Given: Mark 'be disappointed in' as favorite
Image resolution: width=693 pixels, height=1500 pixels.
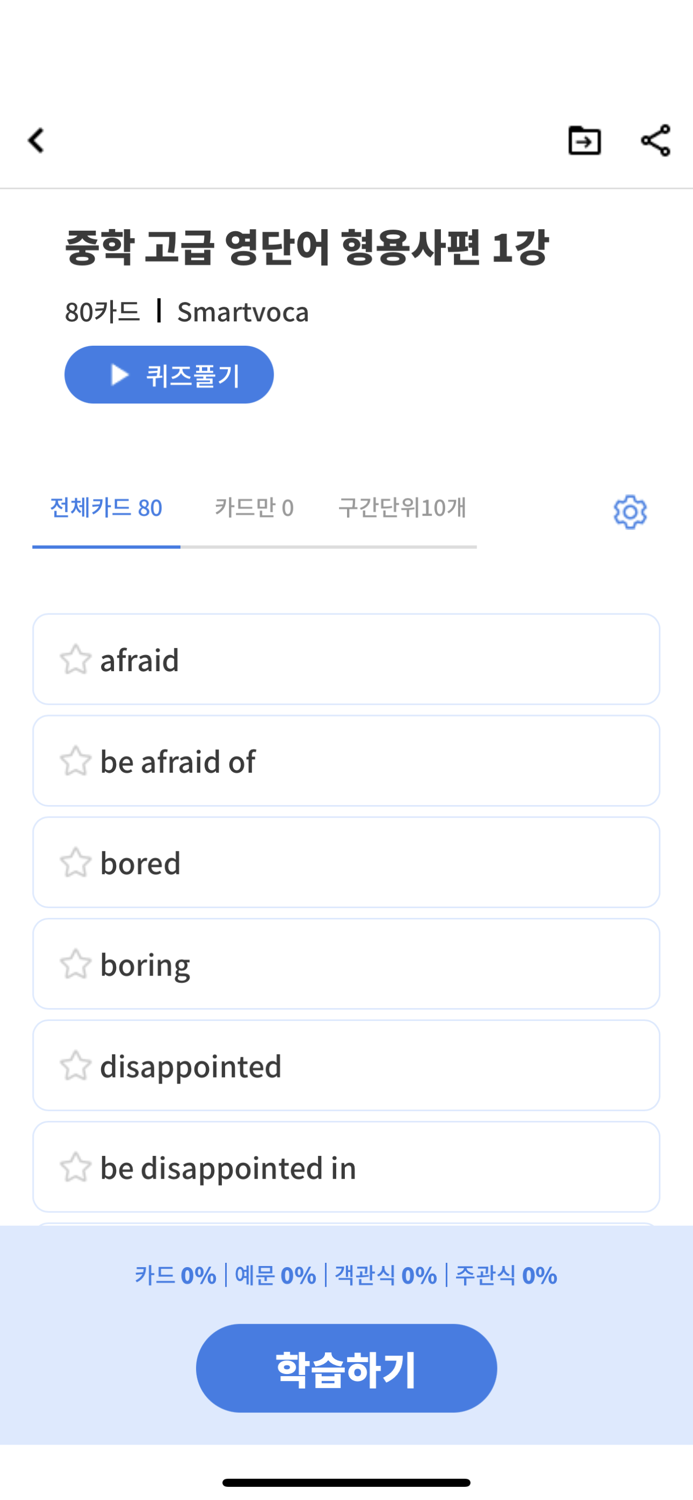Looking at the screenshot, I should (74, 1166).
